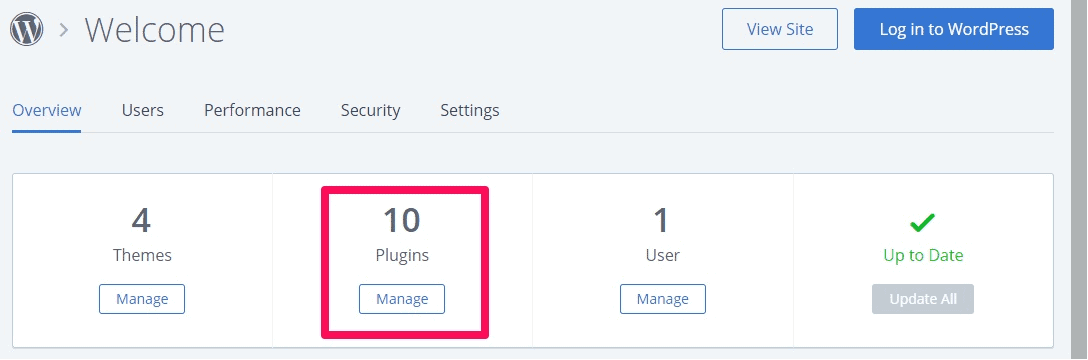Image resolution: width=1088 pixels, height=360 pixels.
Task: Click the WordPress logo icon
Action: tap(26, 29)
